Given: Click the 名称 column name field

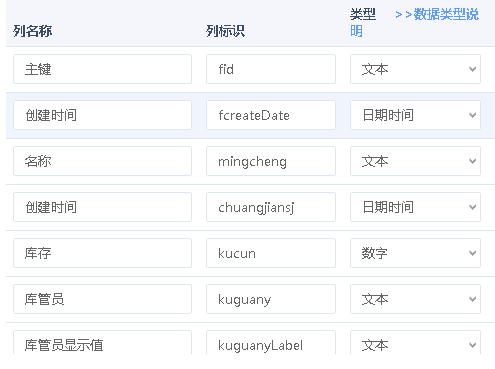Looking at the screenshot, I should [102, 161].
